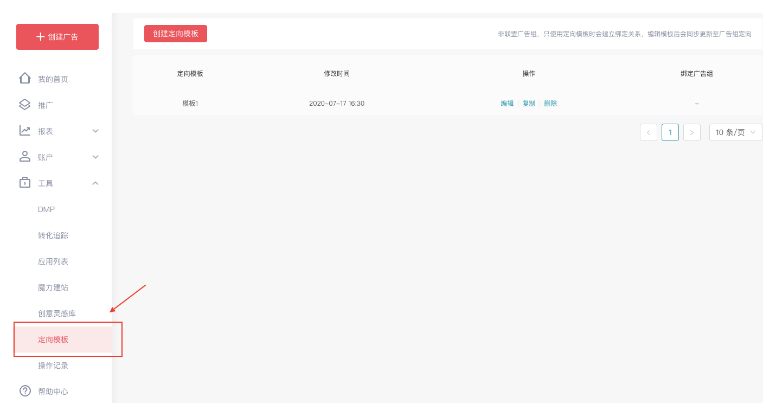Open 应用列表 in the sidebar
The height and width of the screenshot is (409, 772).
[x=53, y=261]
